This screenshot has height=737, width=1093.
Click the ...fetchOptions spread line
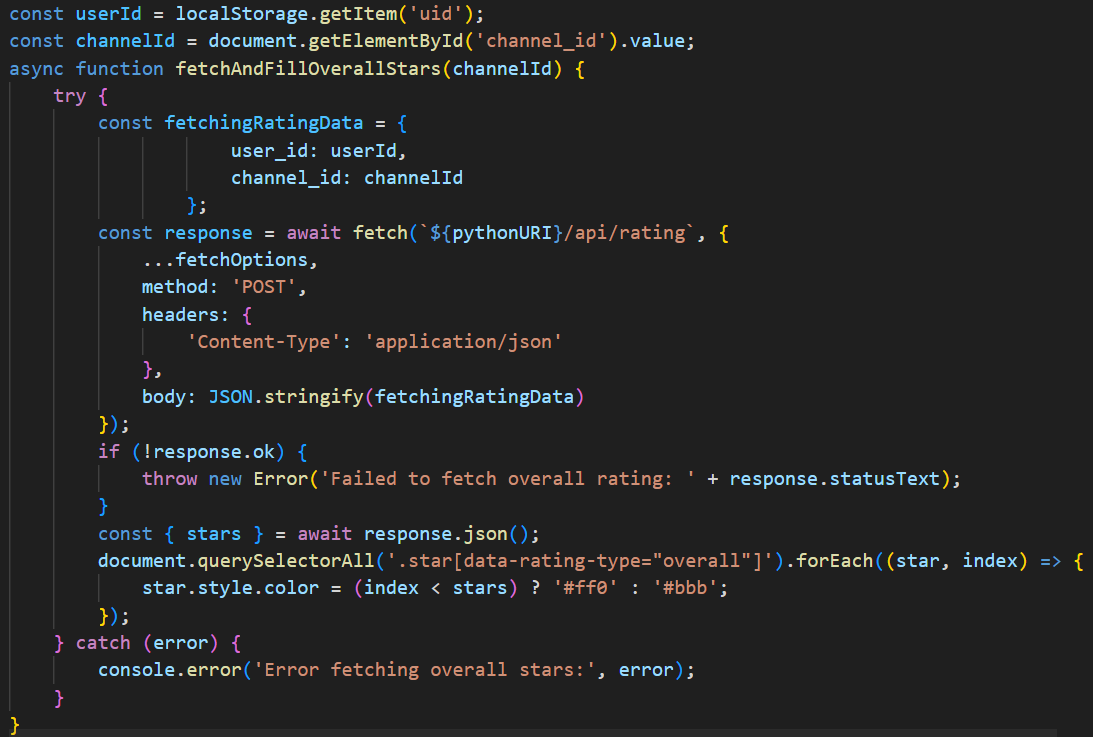pos(230,259)
